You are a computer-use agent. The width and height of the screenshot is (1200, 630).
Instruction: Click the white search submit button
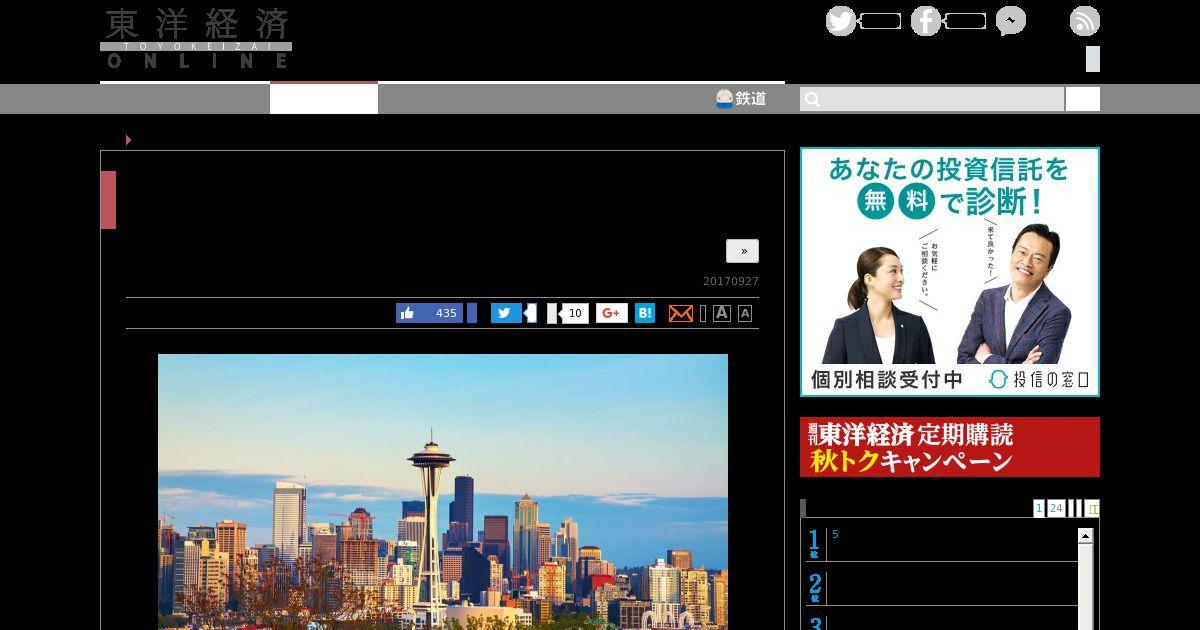coord(1083,99)
